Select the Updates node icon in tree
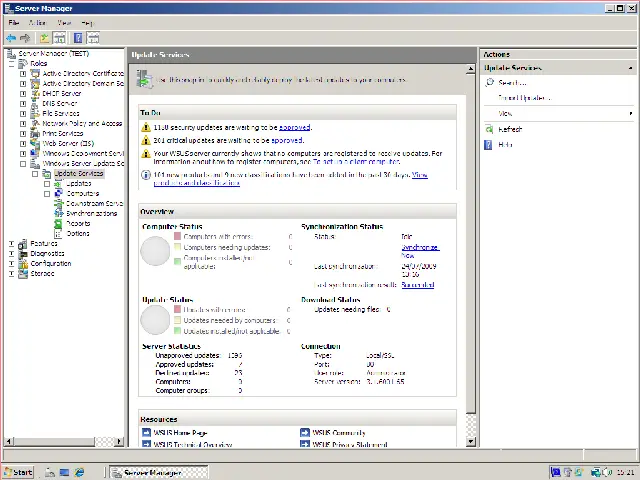 [x=59, y=184]
